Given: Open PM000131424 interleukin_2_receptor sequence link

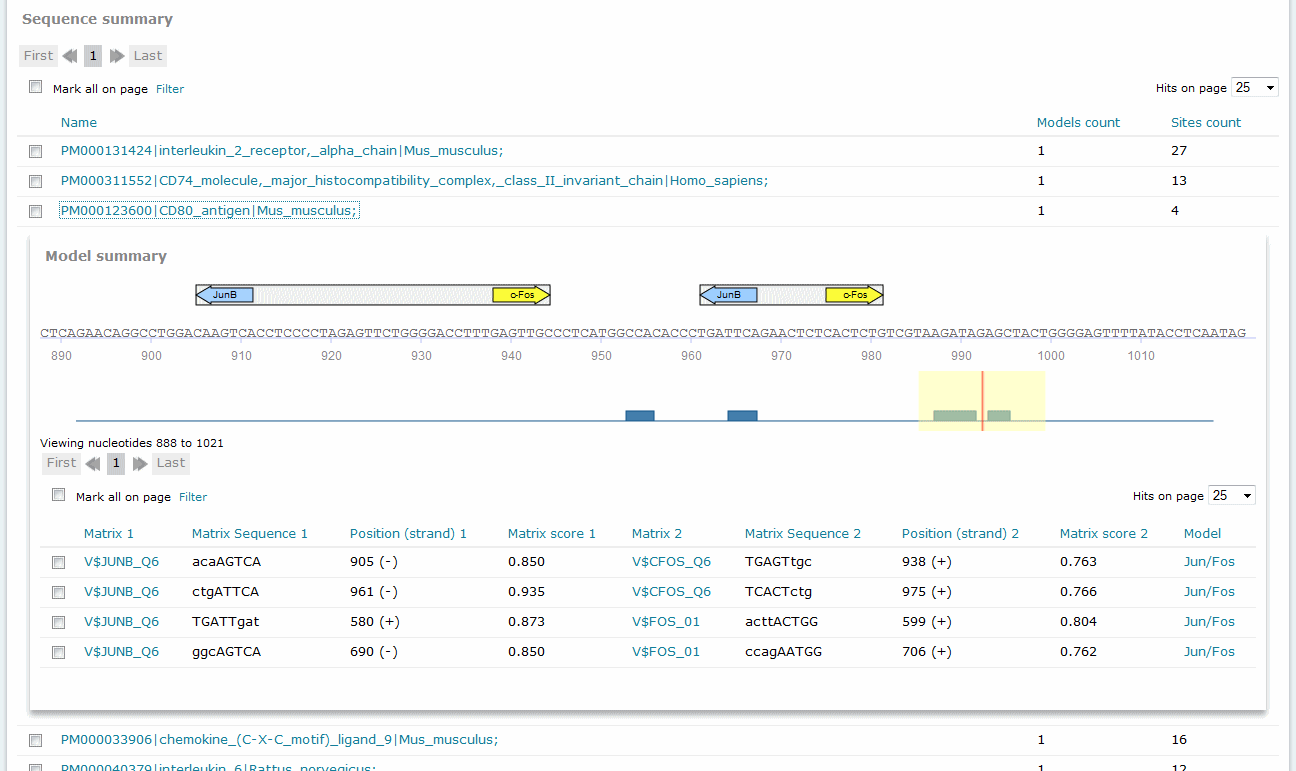Looking at the screenshot, I should point(282,151).
